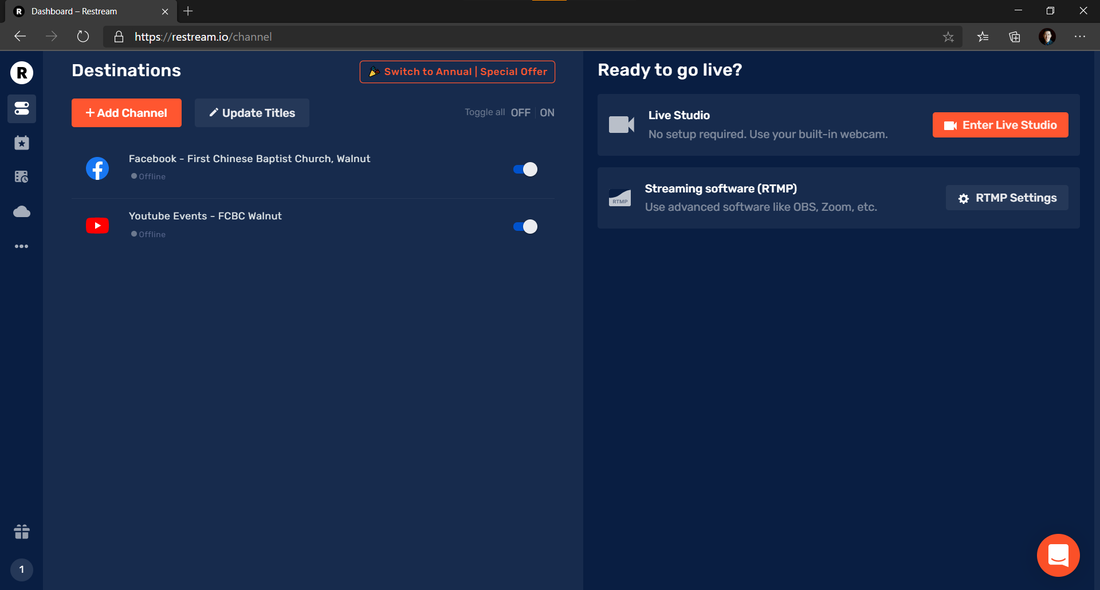This screenshot has height=590, width=1100.
Task: Click the Facebook channel icon
Action: [97, 168]
